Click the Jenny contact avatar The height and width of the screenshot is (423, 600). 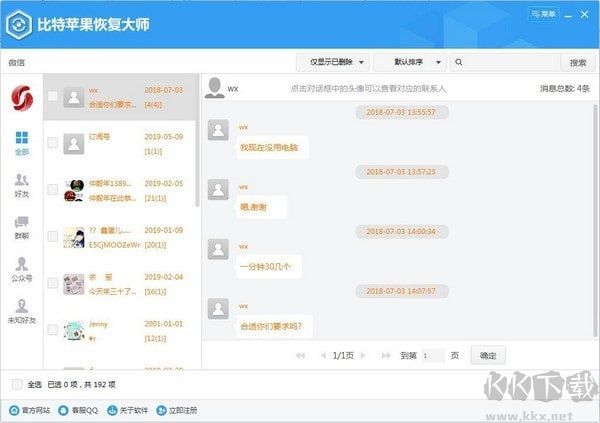[73, 331]
